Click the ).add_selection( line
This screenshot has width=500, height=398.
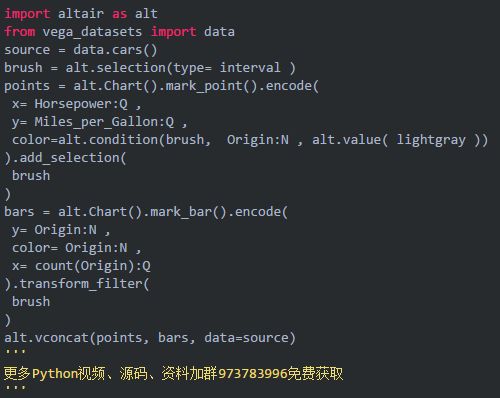65,158
